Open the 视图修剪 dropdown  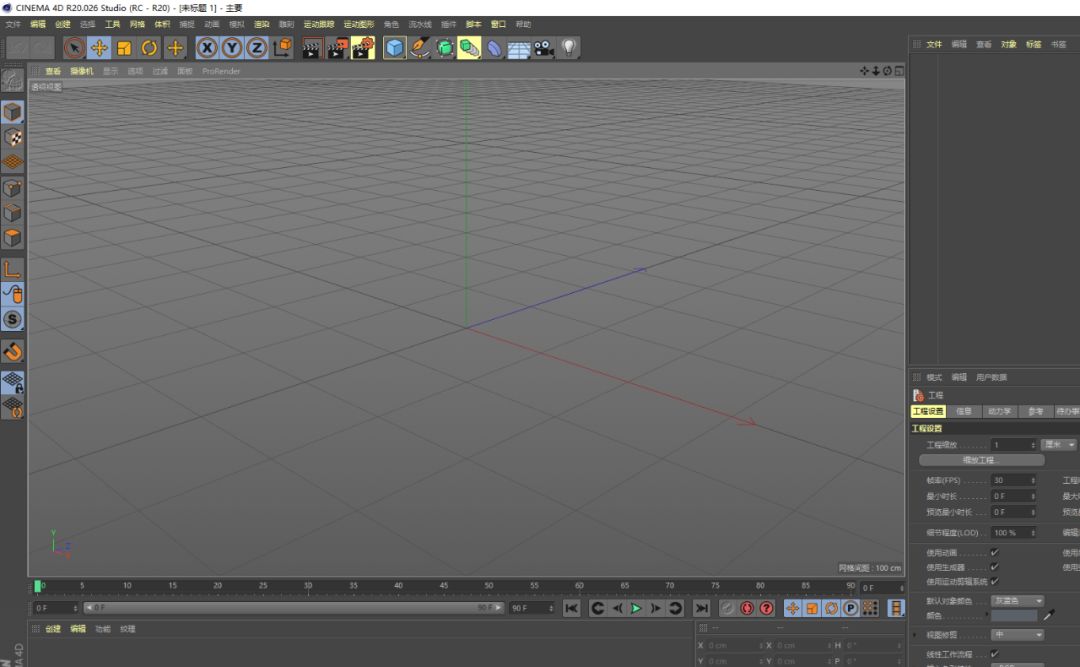[1017, 635]
